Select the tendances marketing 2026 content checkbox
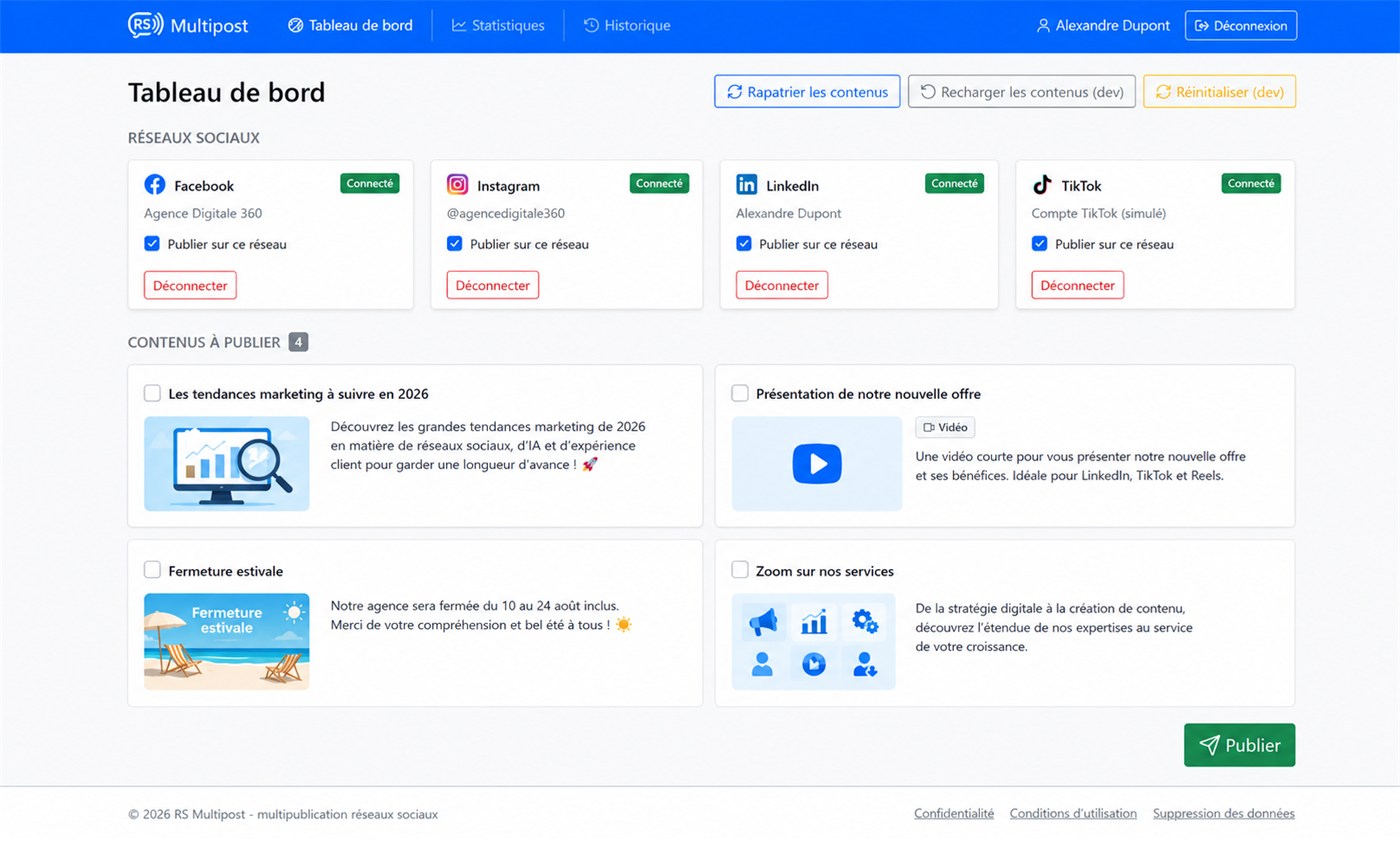1400x841 pixels. pyautogui.click(x=152, y=393)
